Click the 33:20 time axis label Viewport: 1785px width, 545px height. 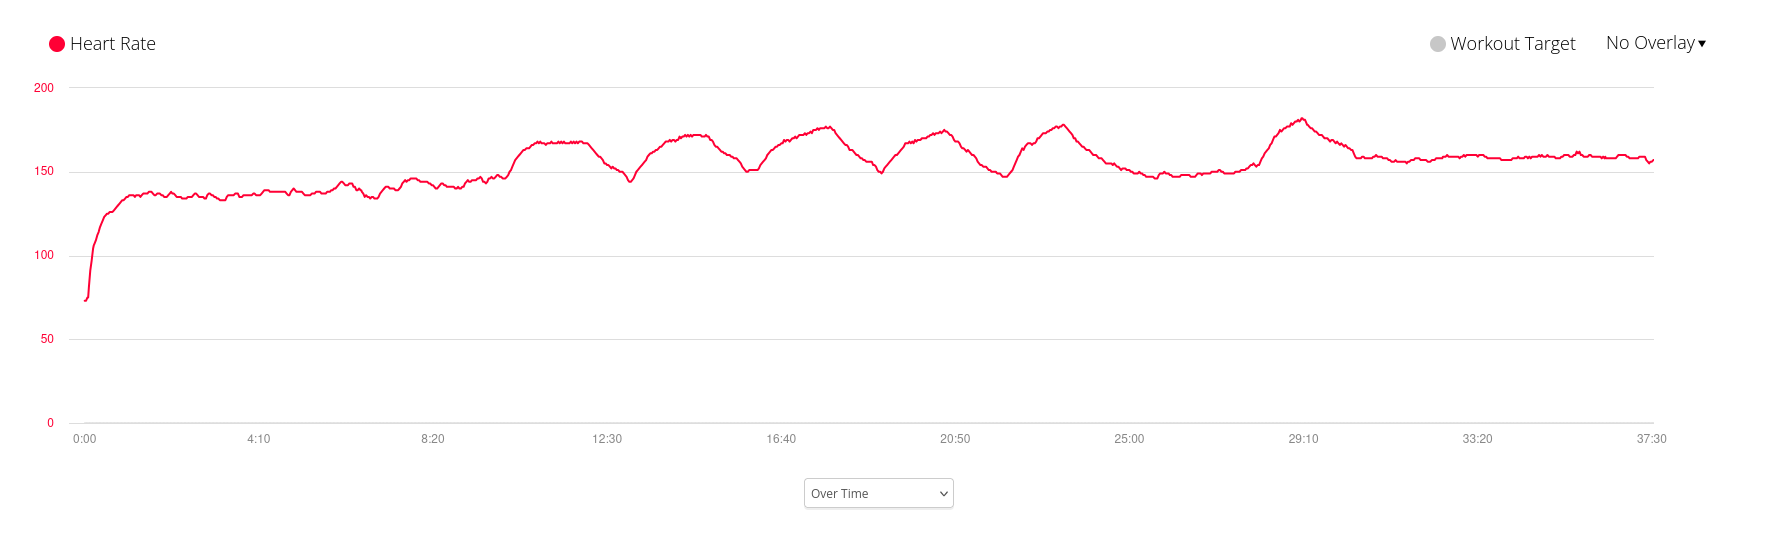(x=1477, y=439)
